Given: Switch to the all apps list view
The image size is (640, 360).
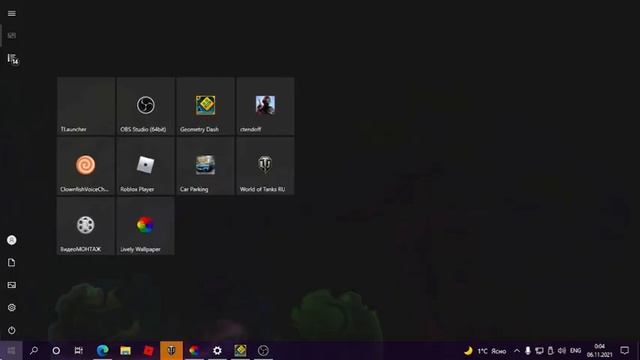Looking at the screenshot, I should point(13,59).
